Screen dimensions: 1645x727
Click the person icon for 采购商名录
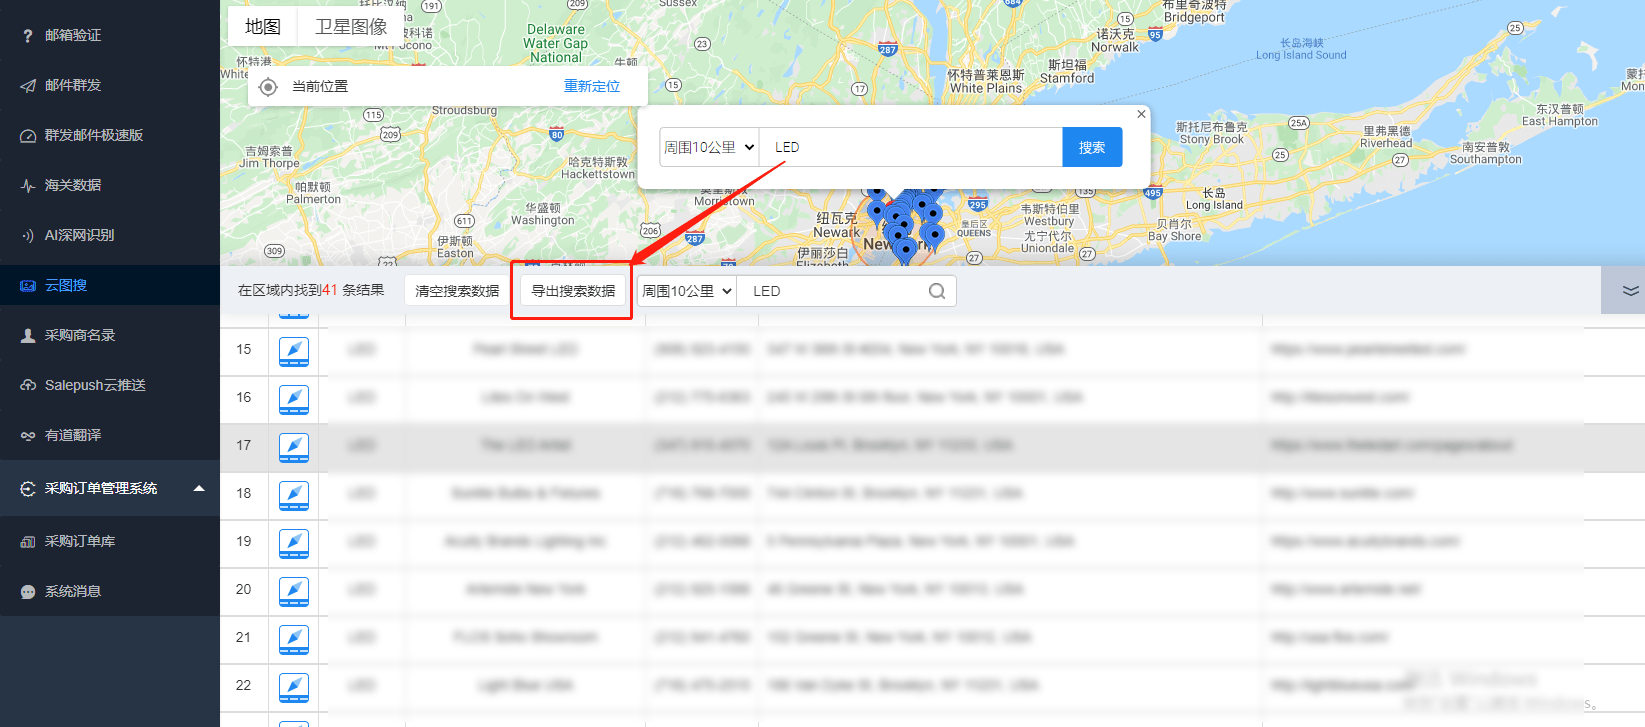pyautogui.click(x=28, y=336)
